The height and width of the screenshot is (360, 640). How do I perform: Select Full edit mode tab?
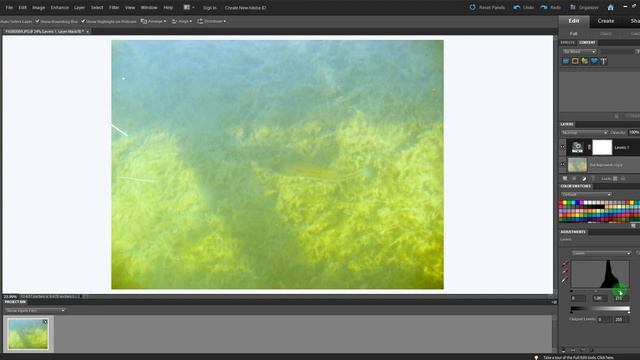[x=573, y=33]
